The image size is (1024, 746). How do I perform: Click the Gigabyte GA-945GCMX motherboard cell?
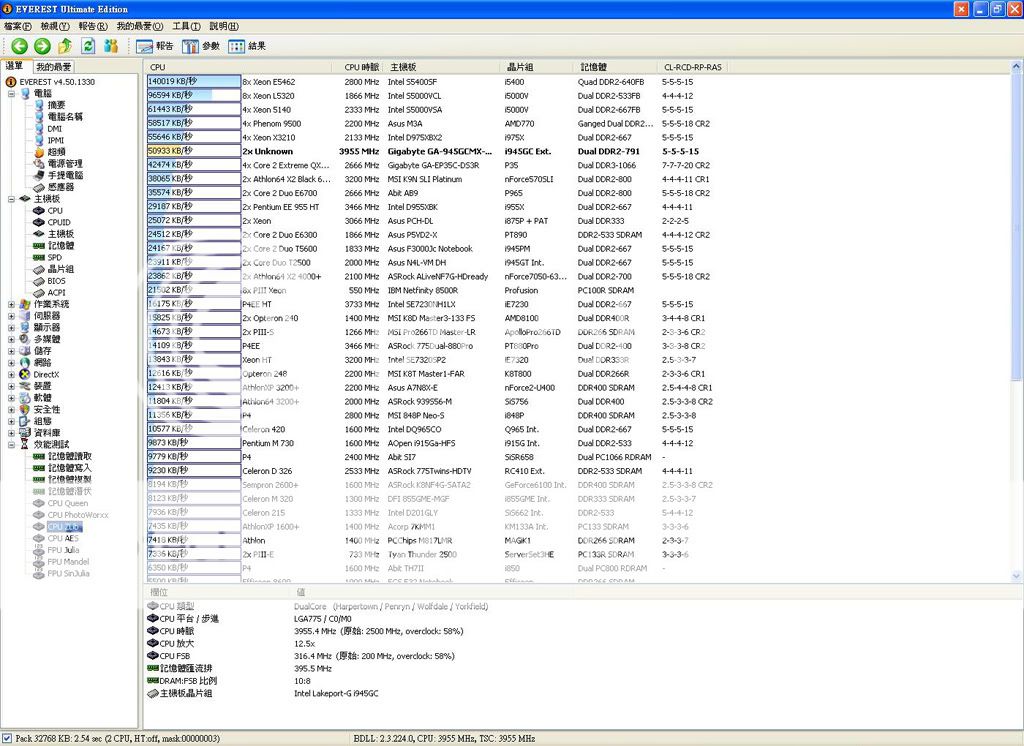point(440,152)
